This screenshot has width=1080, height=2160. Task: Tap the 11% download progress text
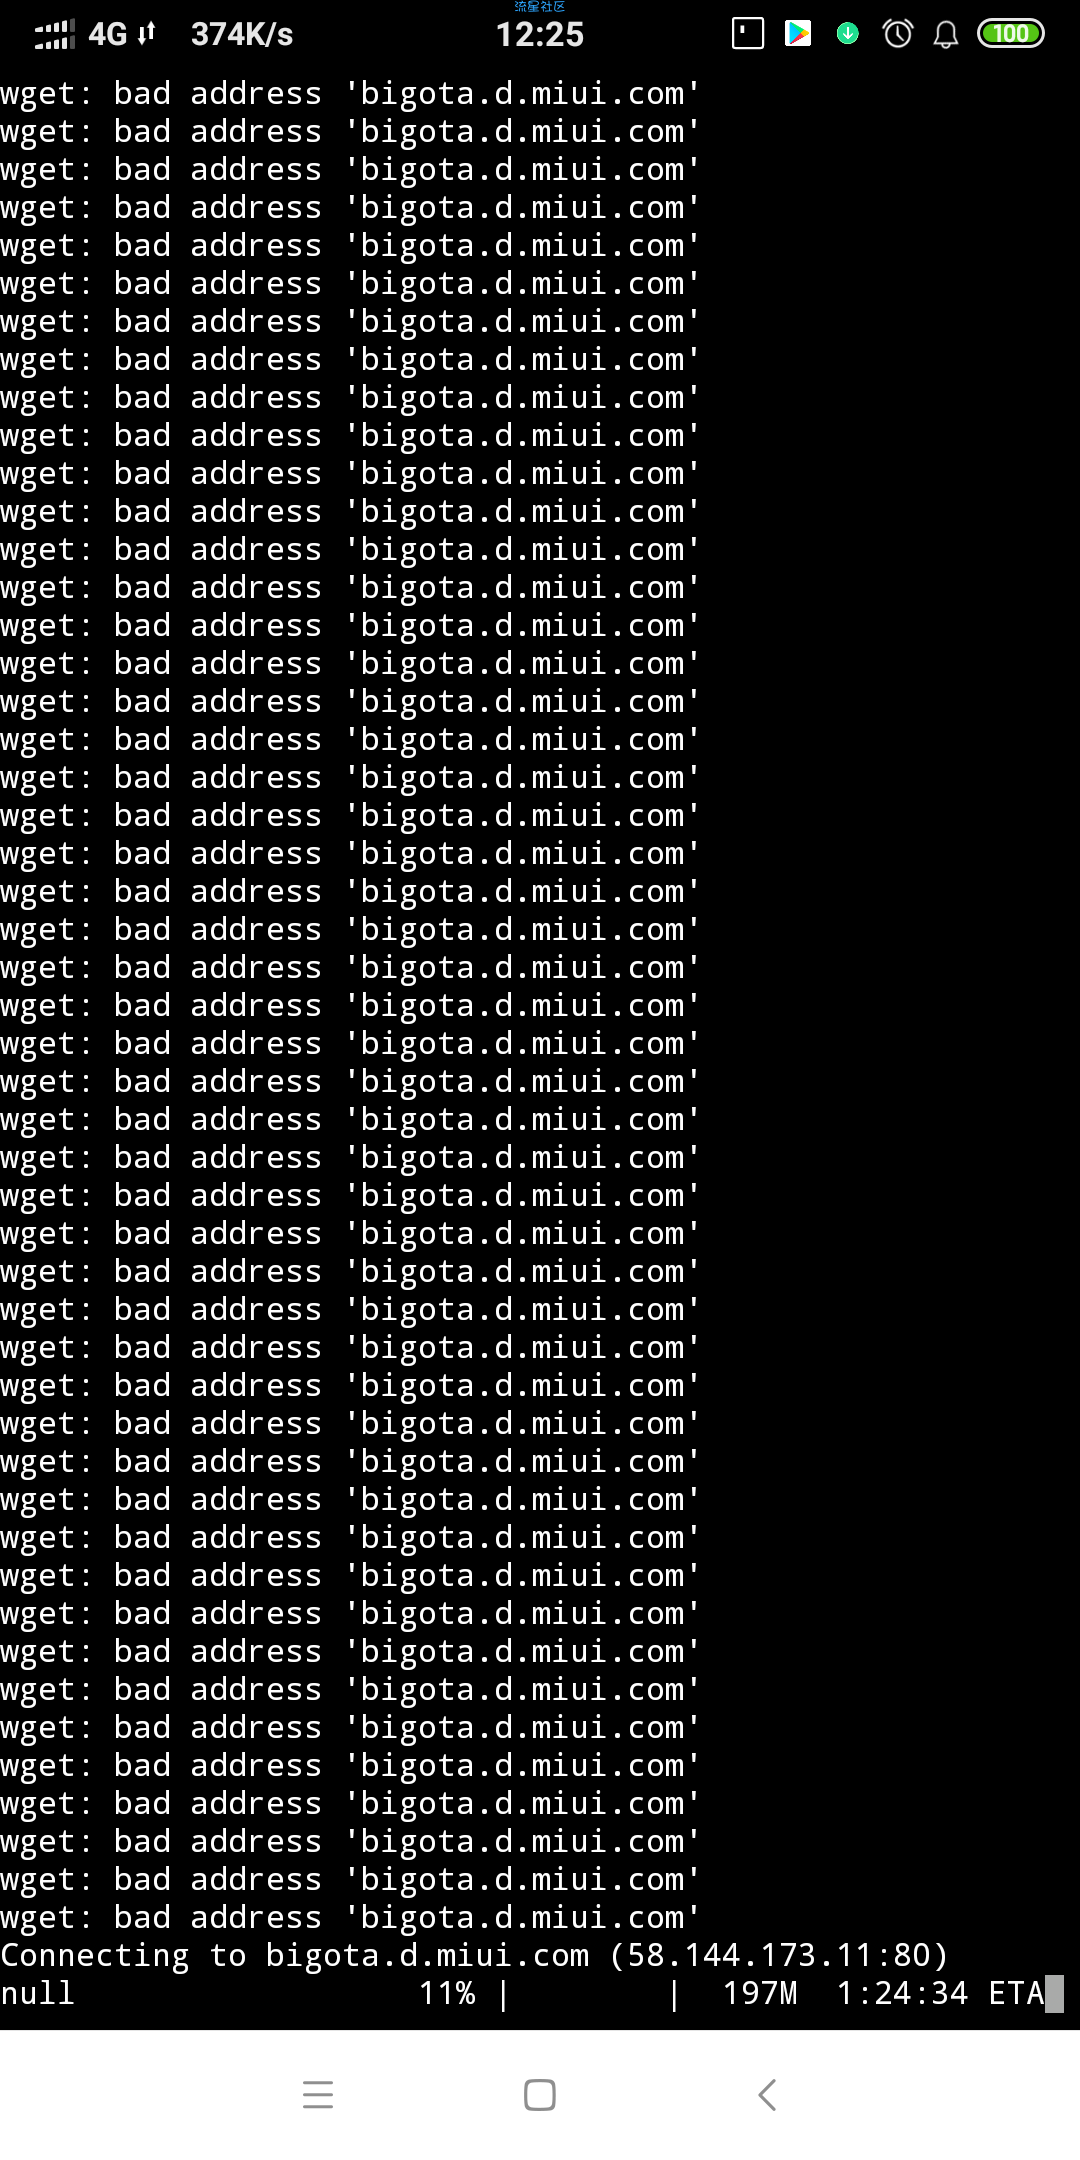pyautogui.click(x=447, y=1993)
